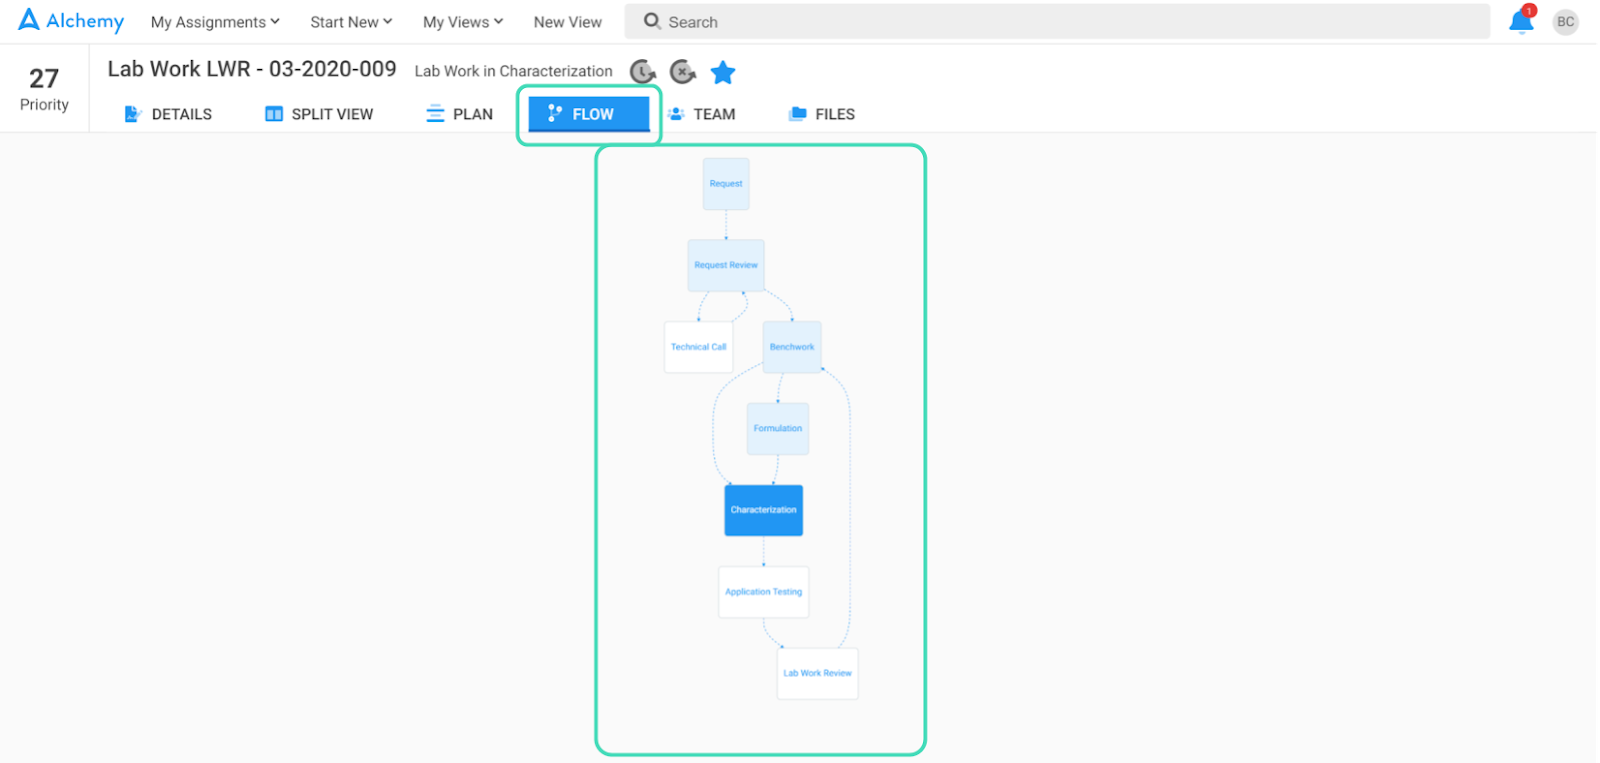This screenshot has width=1600, height=763.
Task: Select the Characterization flow node
Action: (764, 510)
